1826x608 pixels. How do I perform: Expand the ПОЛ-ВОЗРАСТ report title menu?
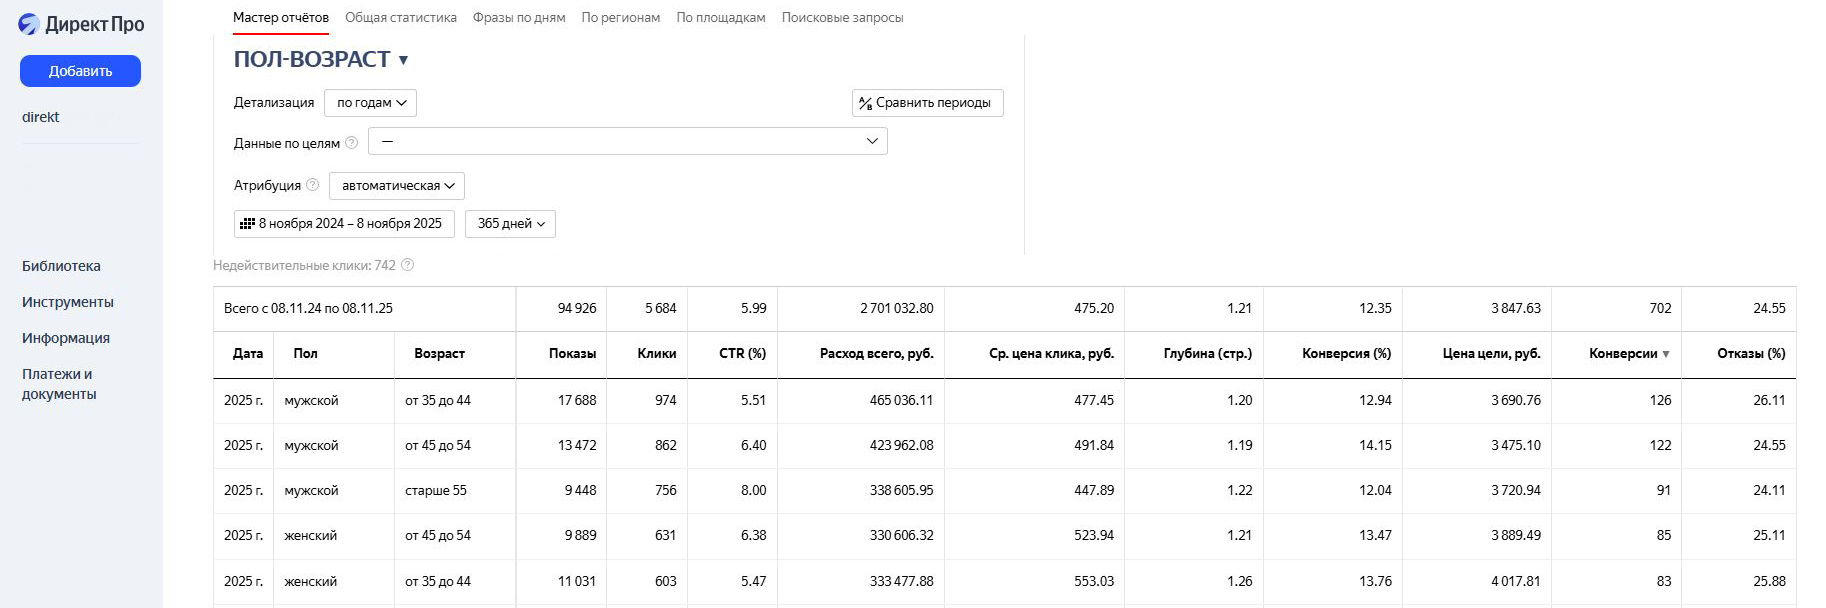click(403, 60)
